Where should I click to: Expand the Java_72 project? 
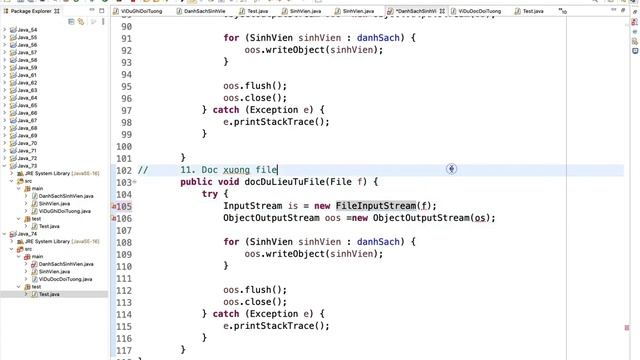5,158
